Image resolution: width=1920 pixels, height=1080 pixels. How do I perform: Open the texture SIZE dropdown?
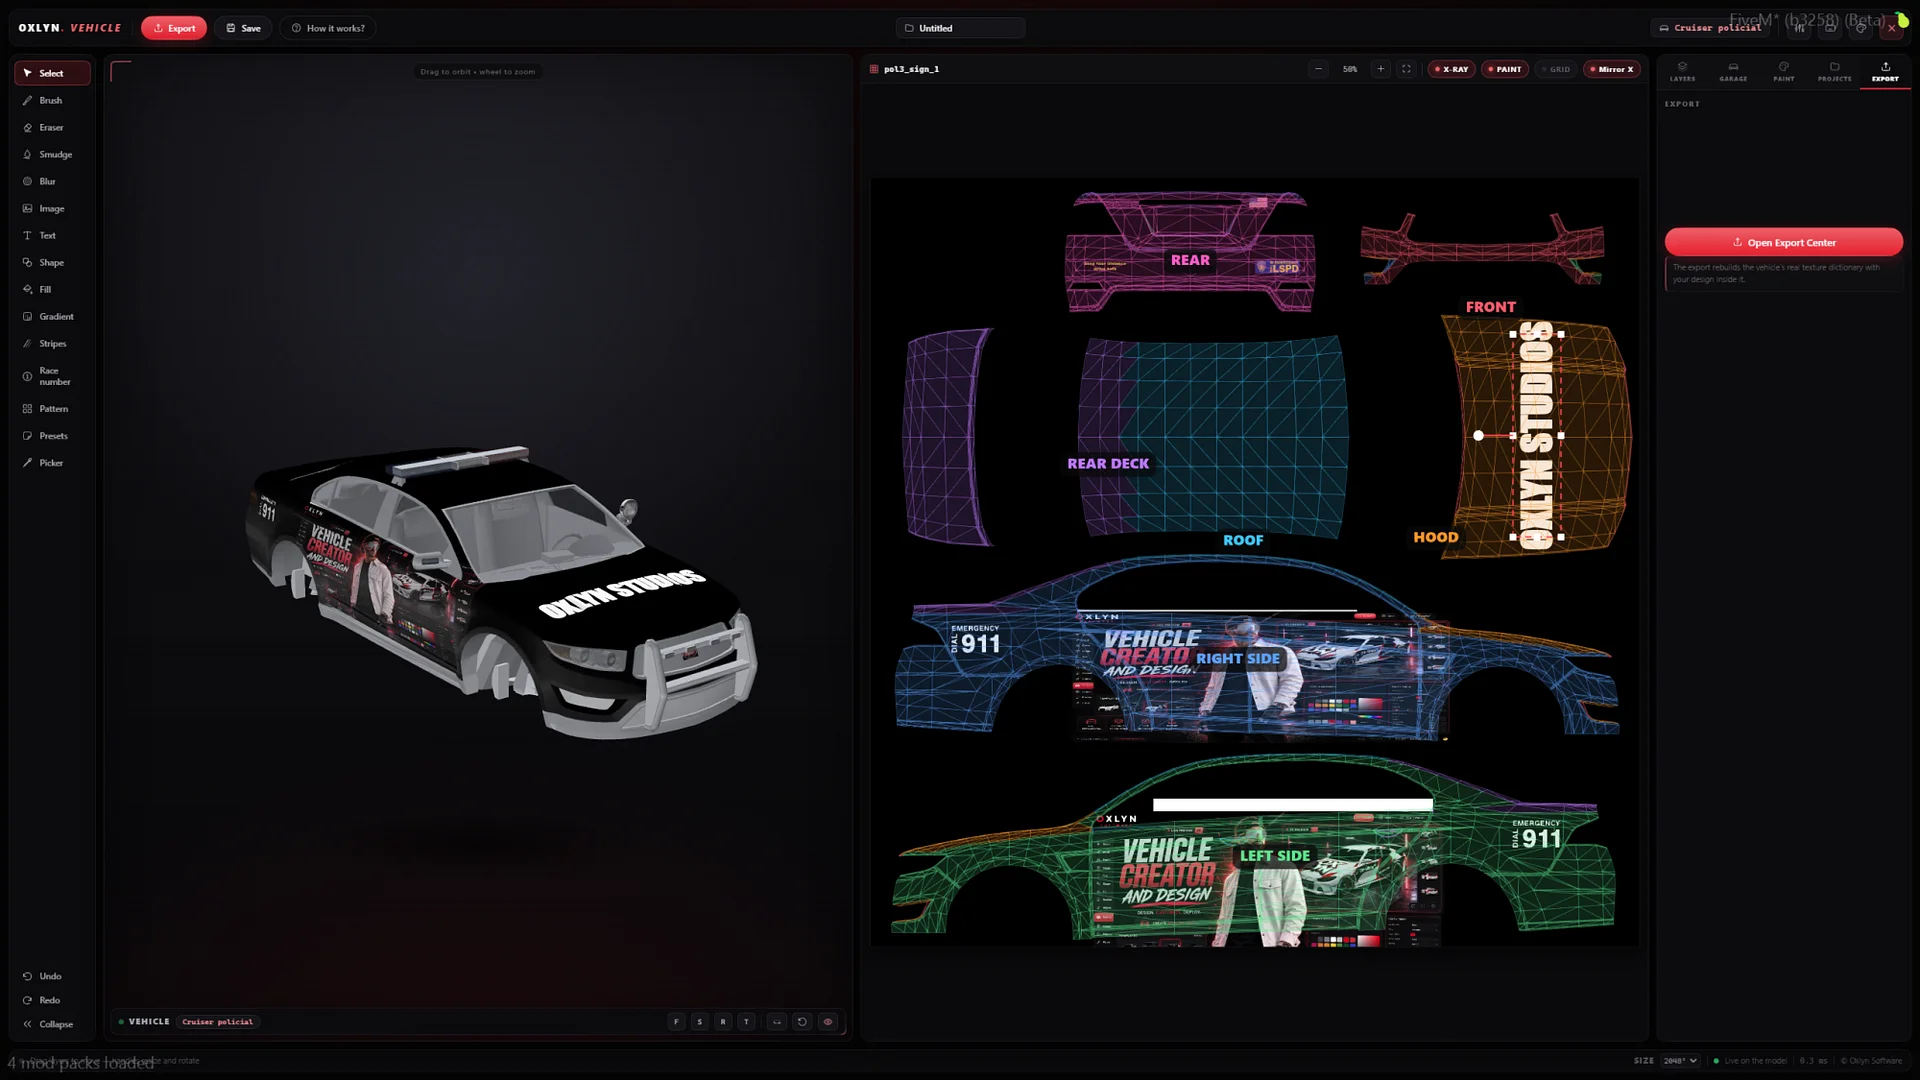click(1680, 1060)
